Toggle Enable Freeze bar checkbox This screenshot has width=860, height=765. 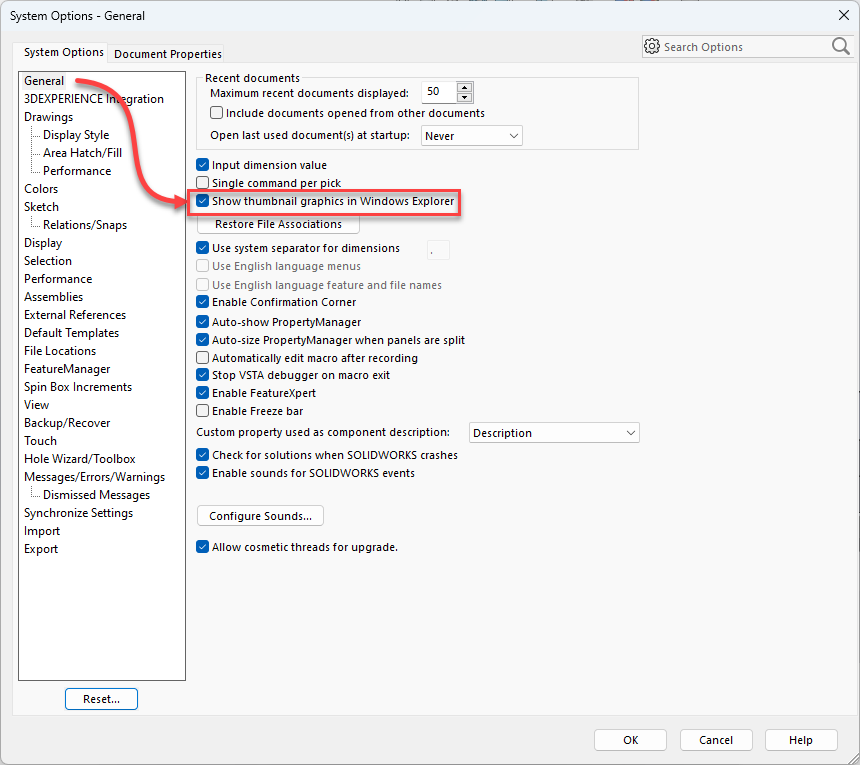pyautogui.click(x=204, y=411)
